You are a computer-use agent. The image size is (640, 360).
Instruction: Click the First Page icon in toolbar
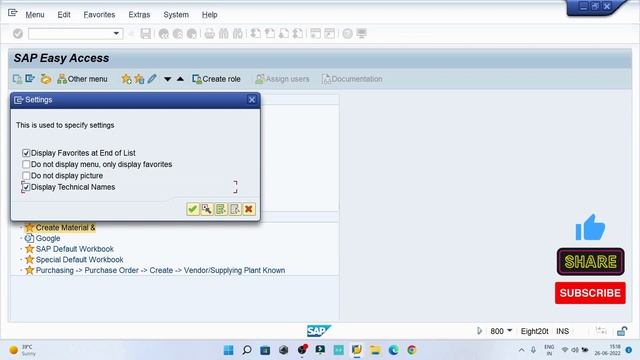pos(256,33)
